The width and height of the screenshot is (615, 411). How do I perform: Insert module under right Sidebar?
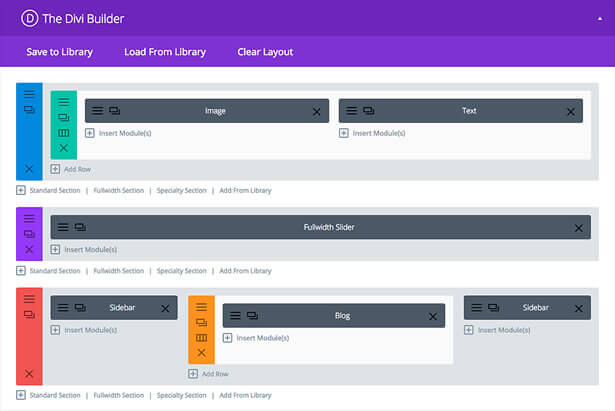[x=497, y=330]
